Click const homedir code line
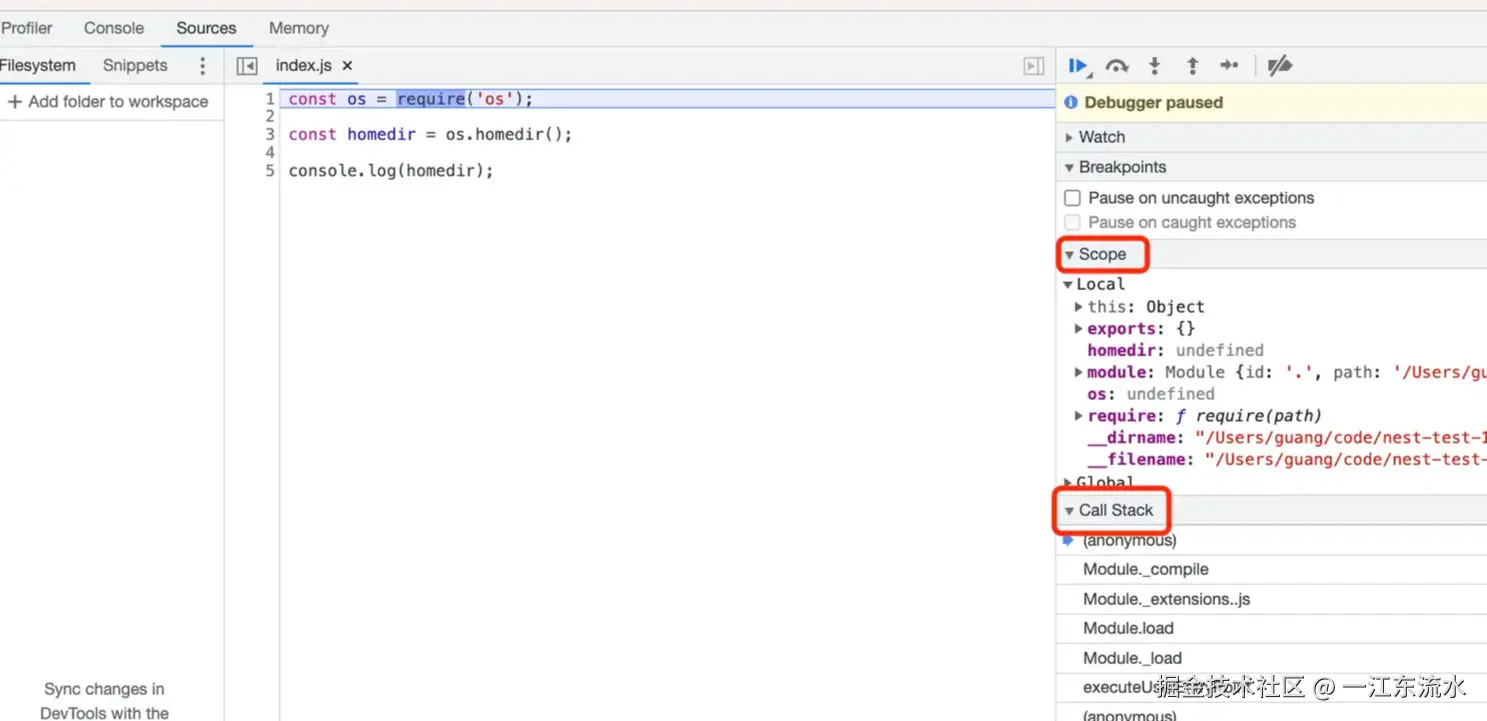This screenshot has height=721, width=1487. 430,134
